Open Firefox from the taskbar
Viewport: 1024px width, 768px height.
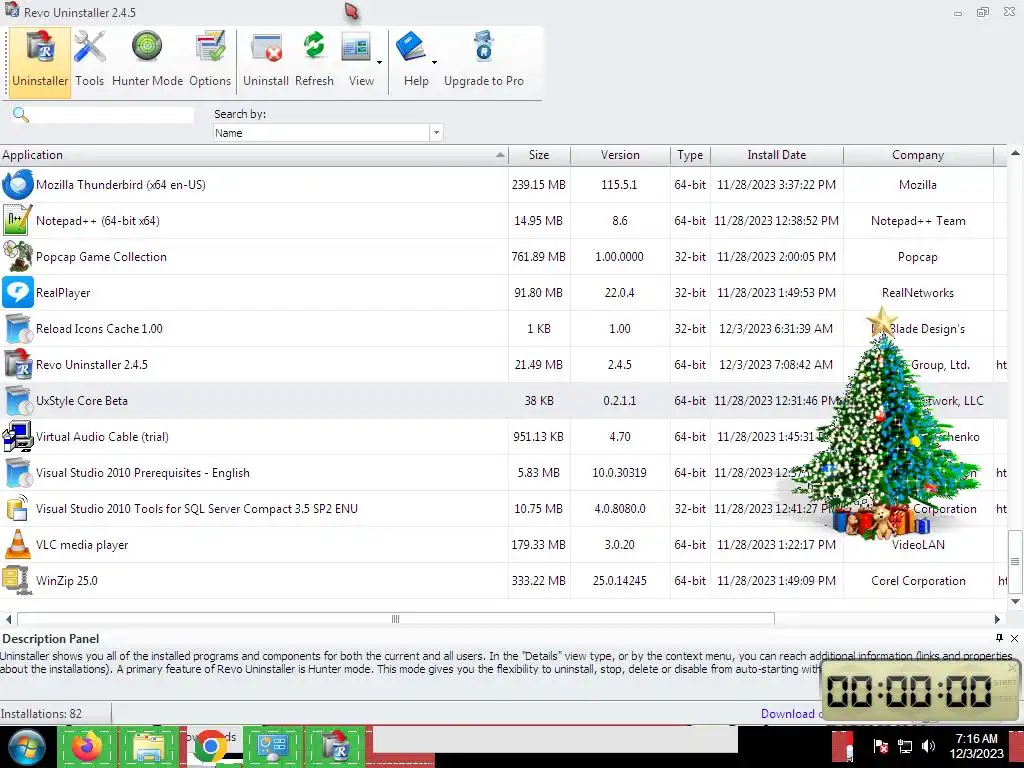[x=87, y=746]
